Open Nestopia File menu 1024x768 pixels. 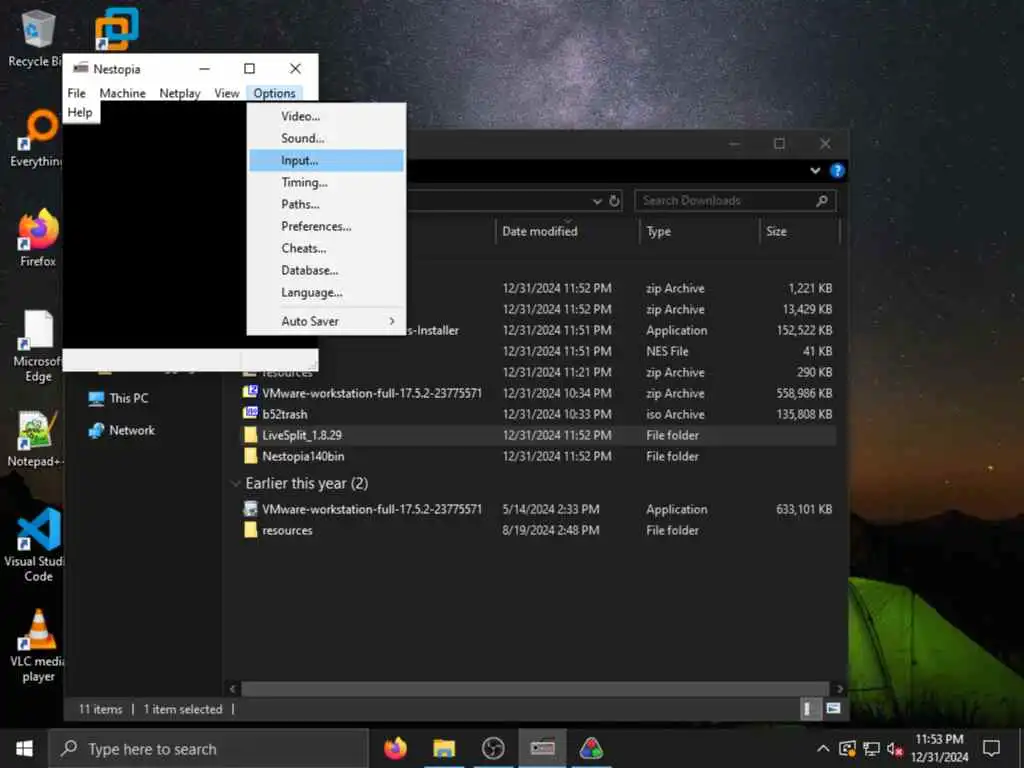[x=76, y=93]
